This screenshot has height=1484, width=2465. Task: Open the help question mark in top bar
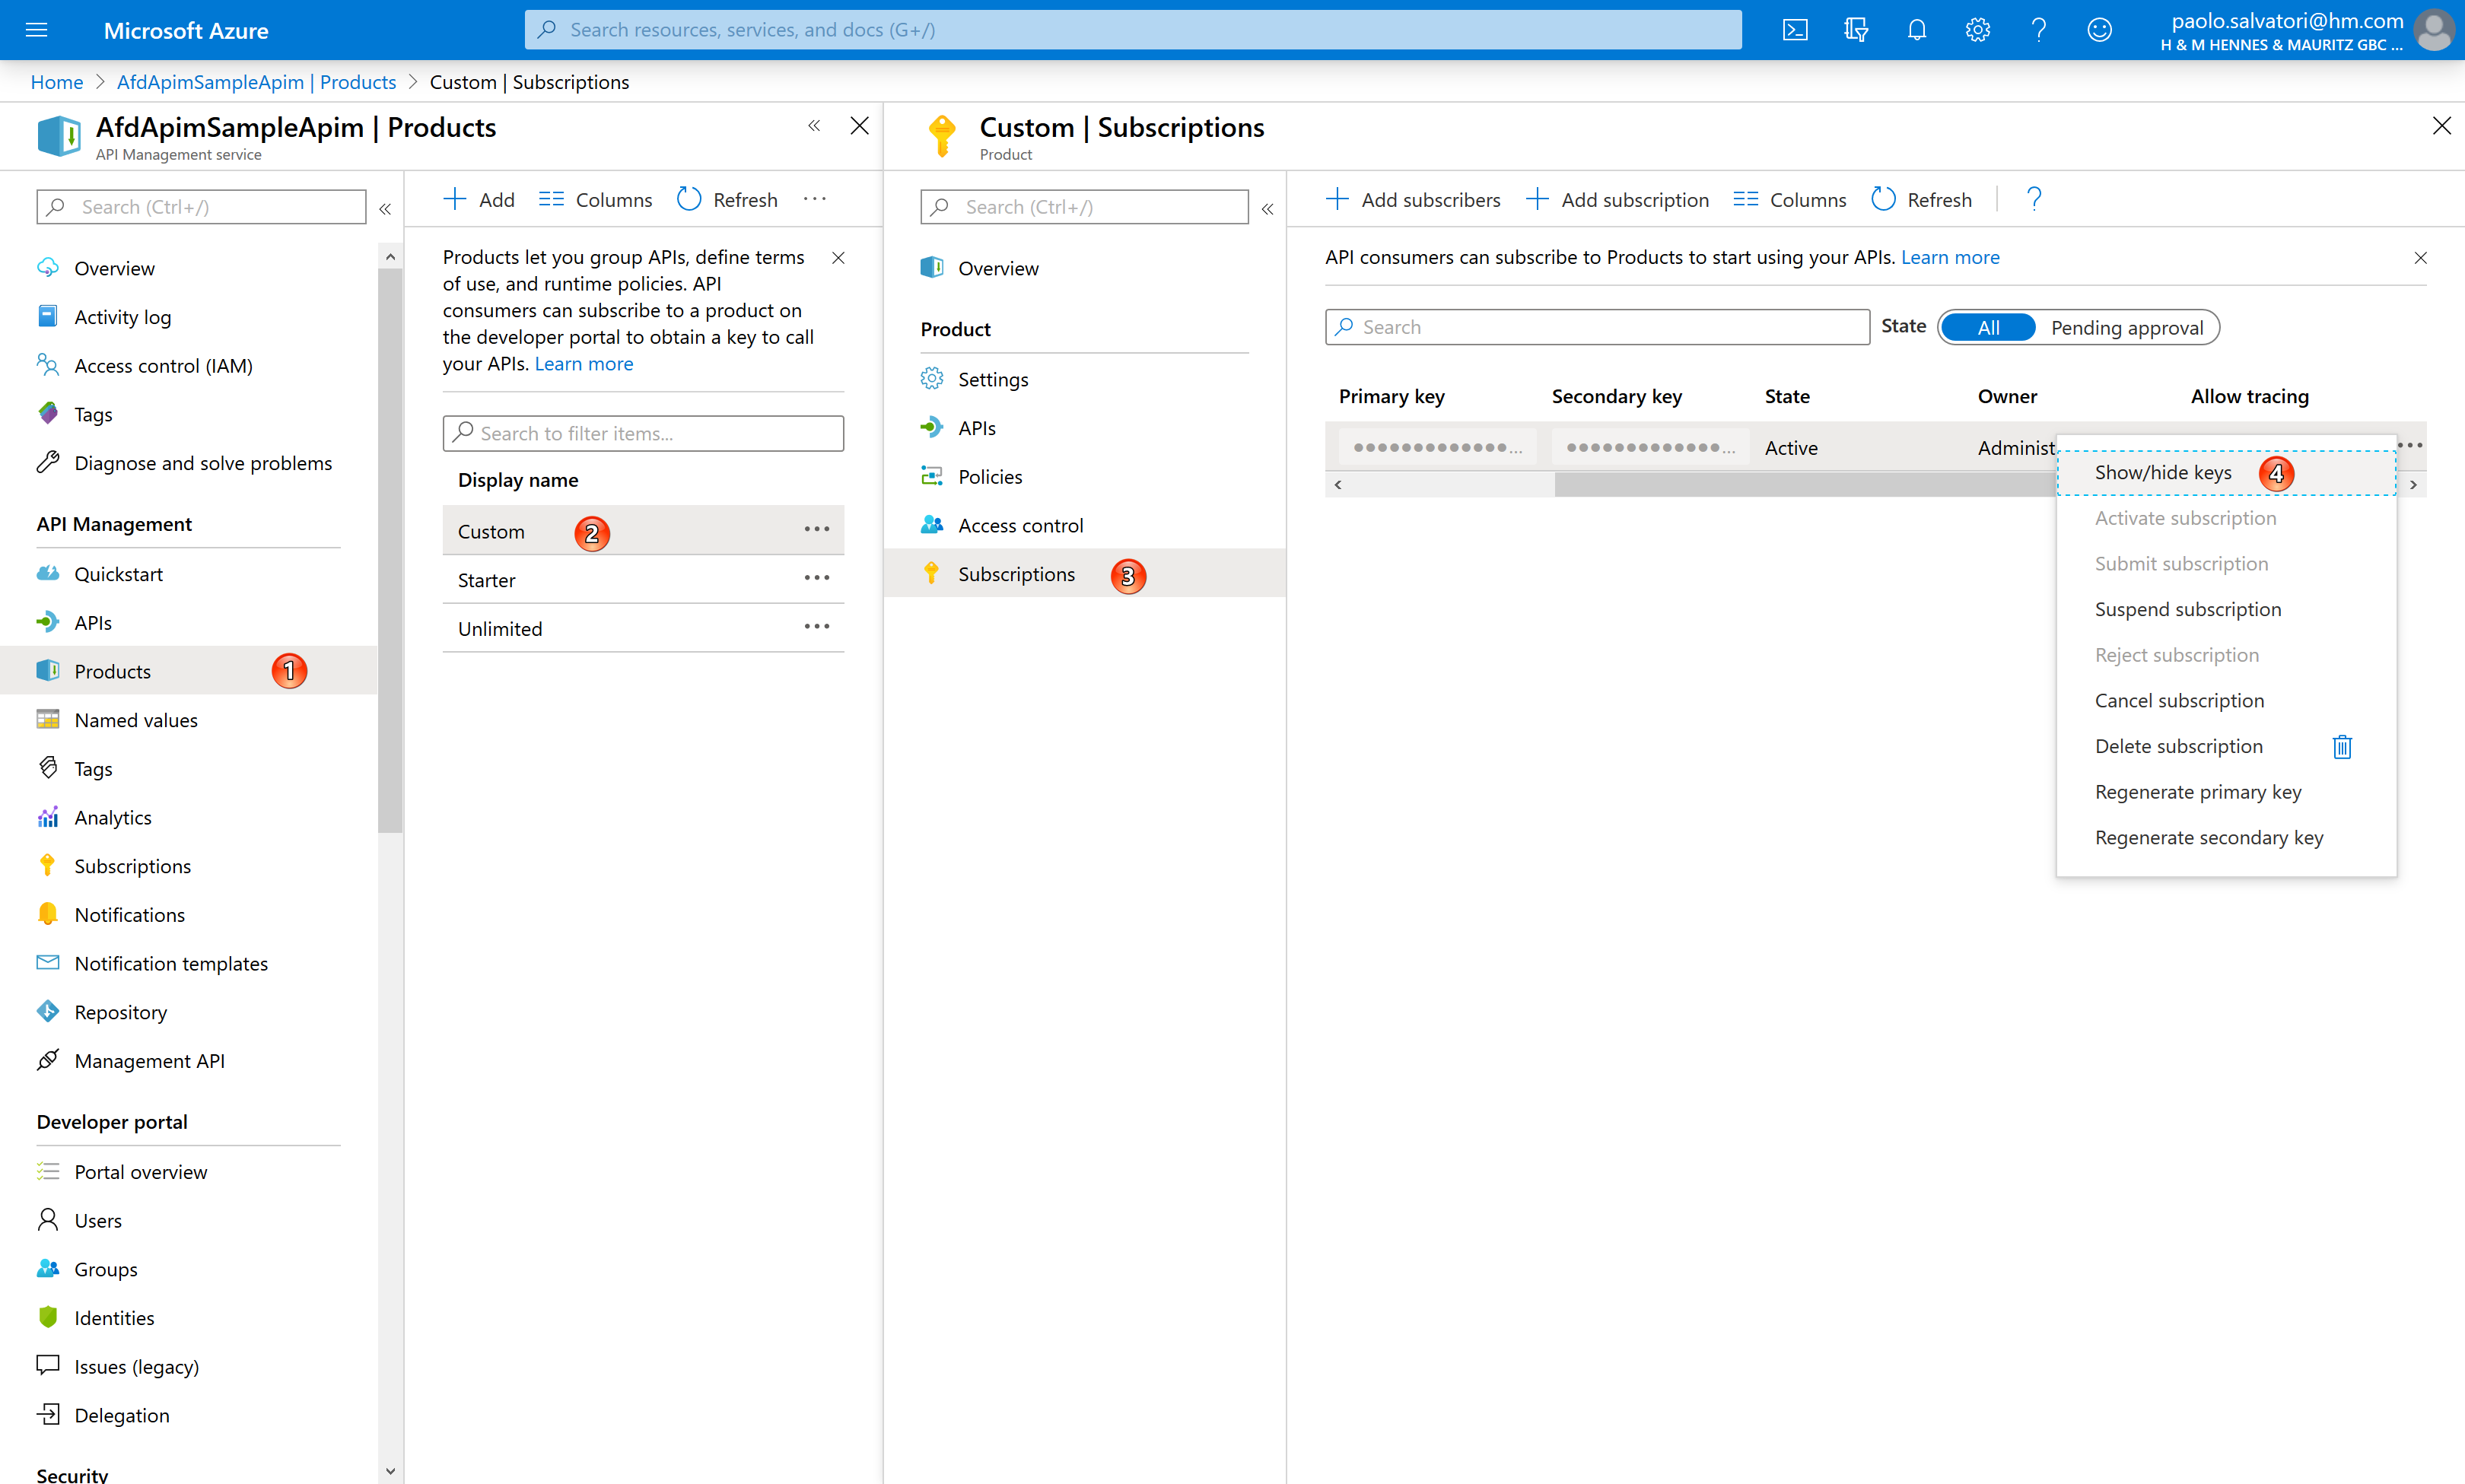(x=2039, y=30)
